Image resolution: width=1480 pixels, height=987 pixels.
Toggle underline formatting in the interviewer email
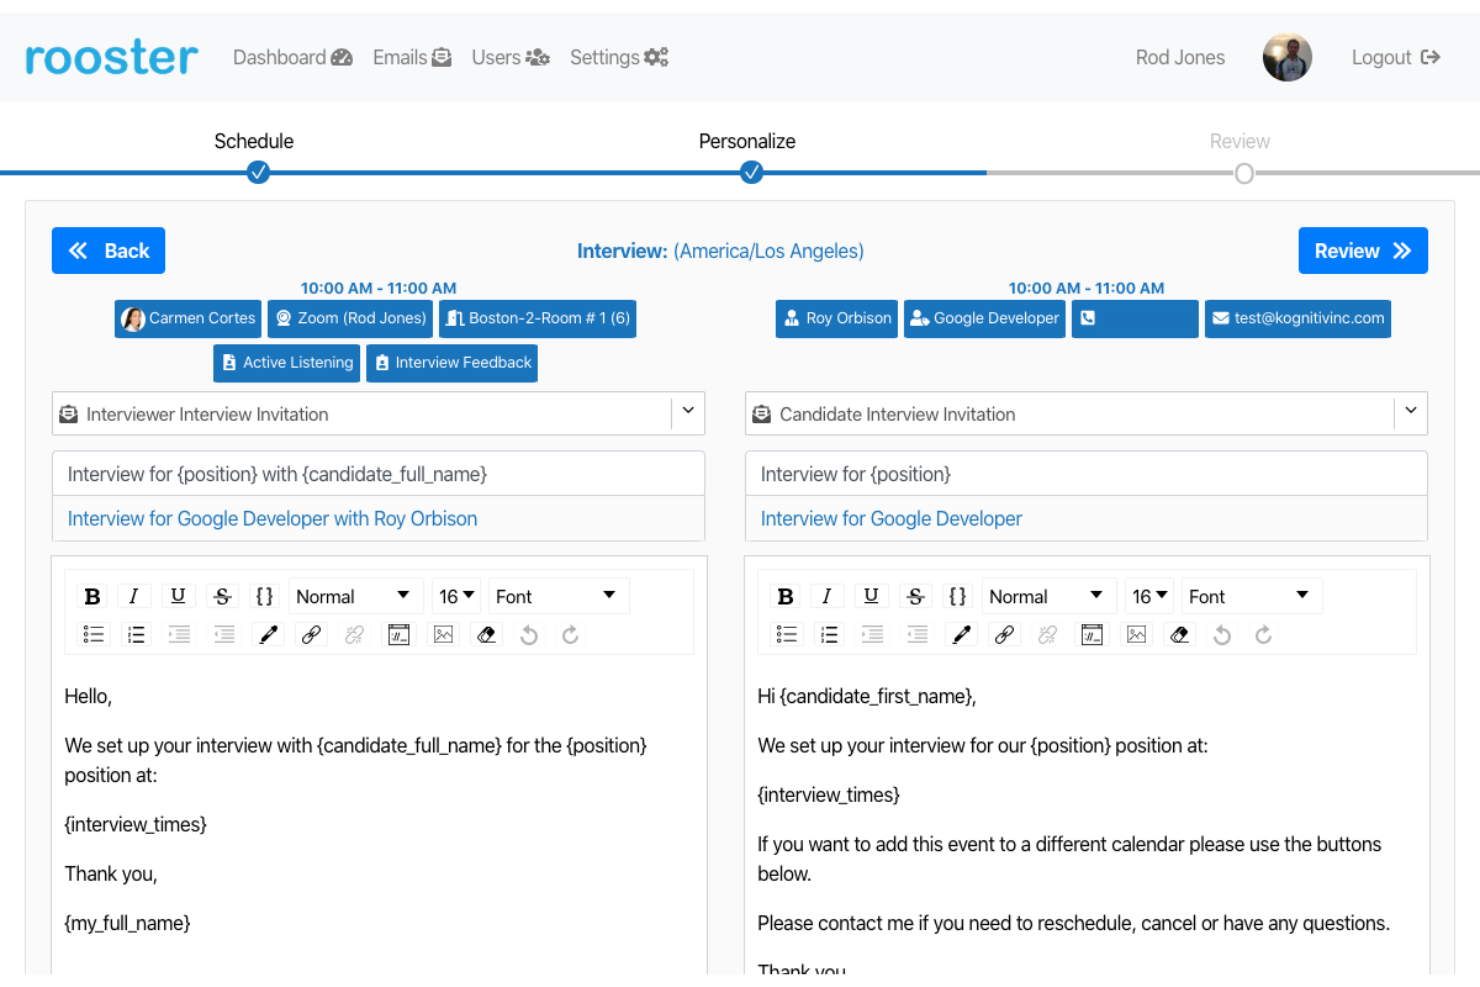pyautogui.click(x=178, y=595)
